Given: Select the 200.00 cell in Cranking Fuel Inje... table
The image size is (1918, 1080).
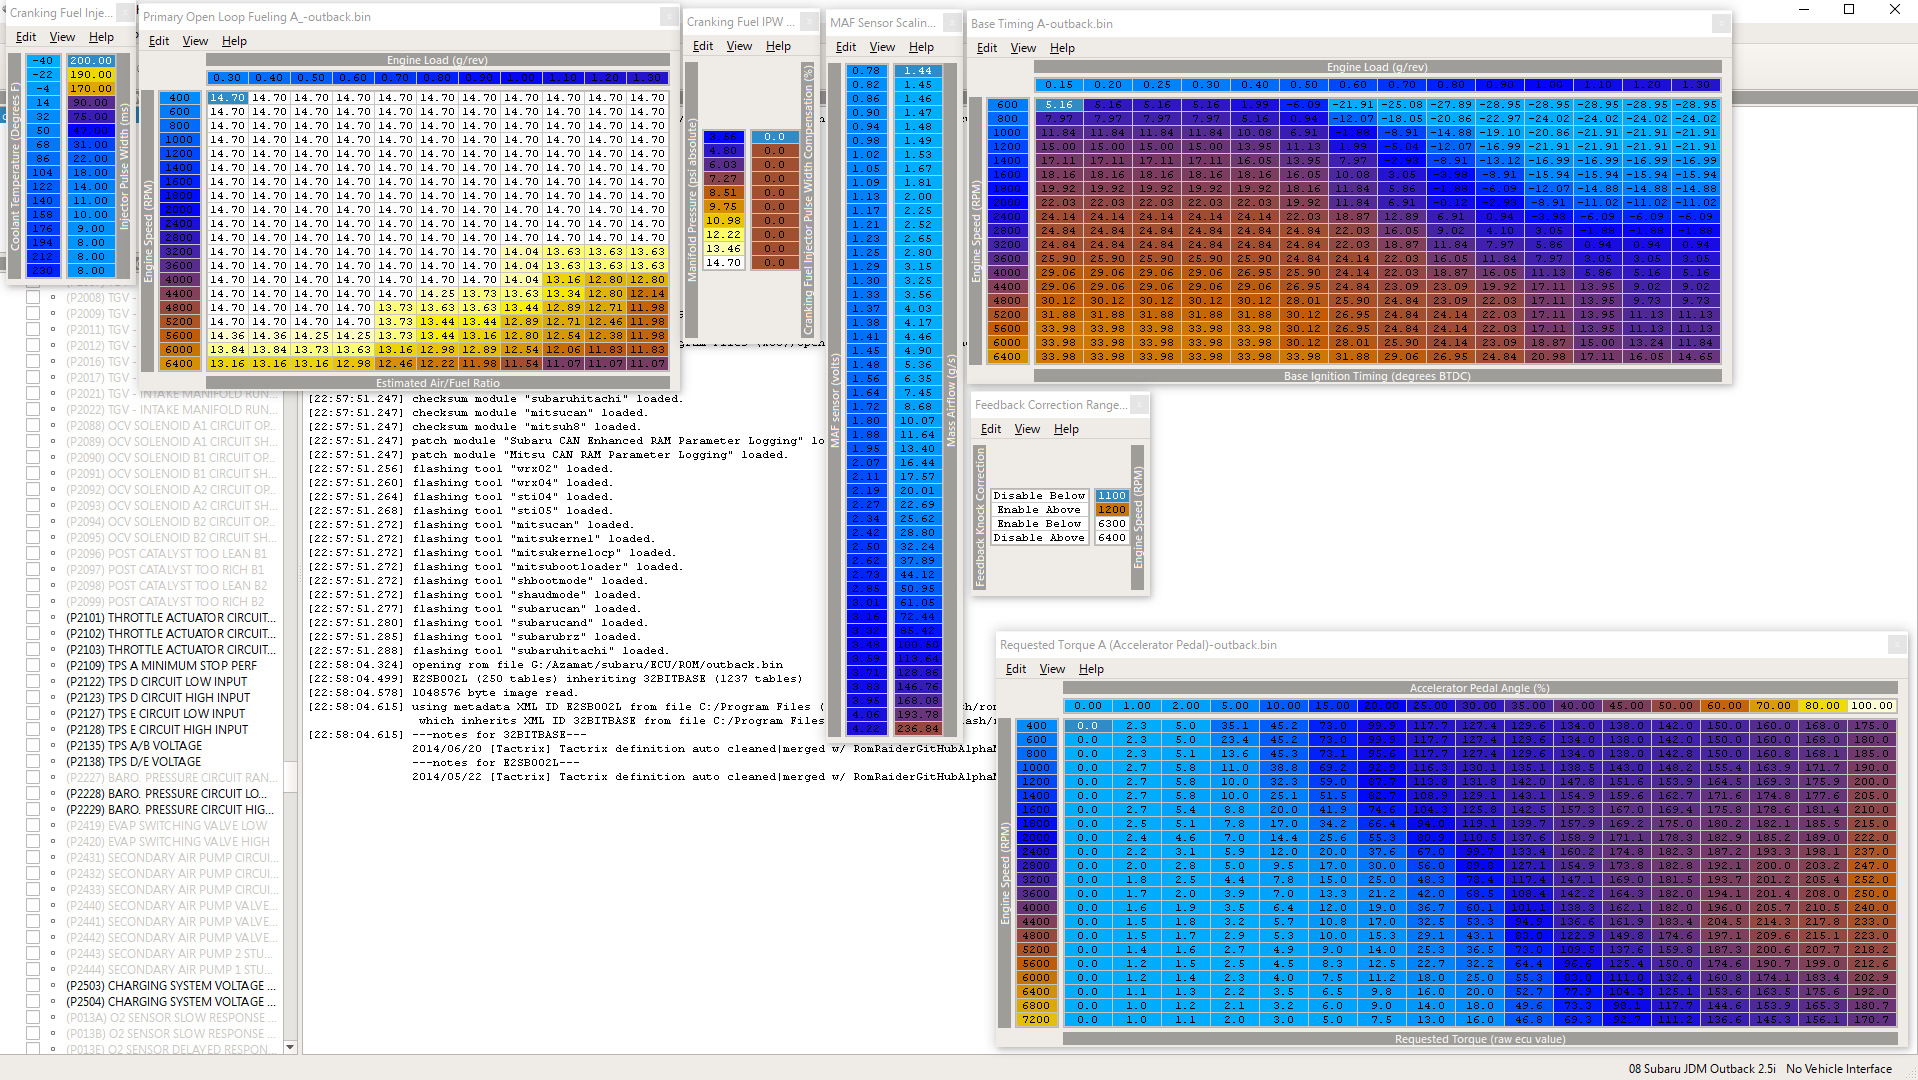Looking at the screenshot, I should tap(91, 61).
